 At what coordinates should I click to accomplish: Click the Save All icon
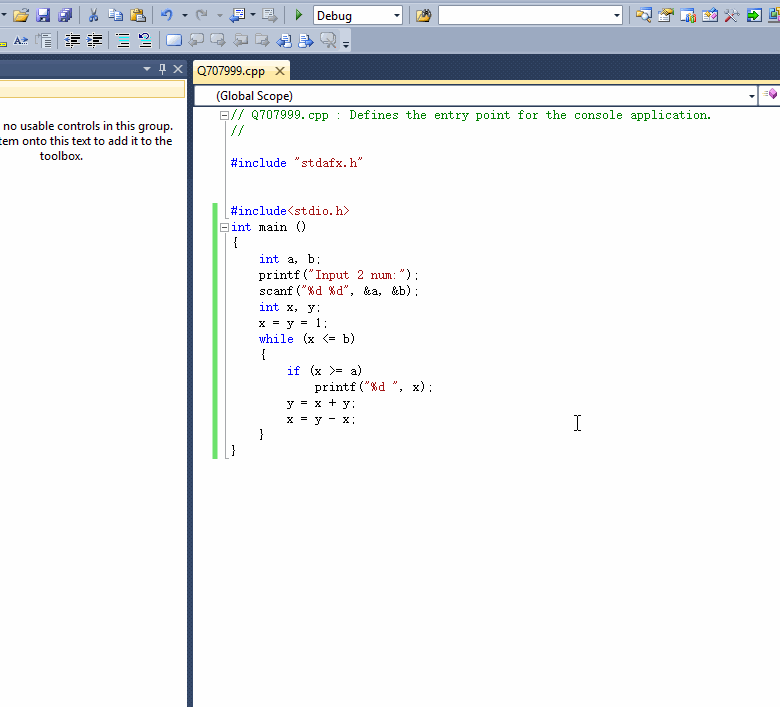pos(65,15)
